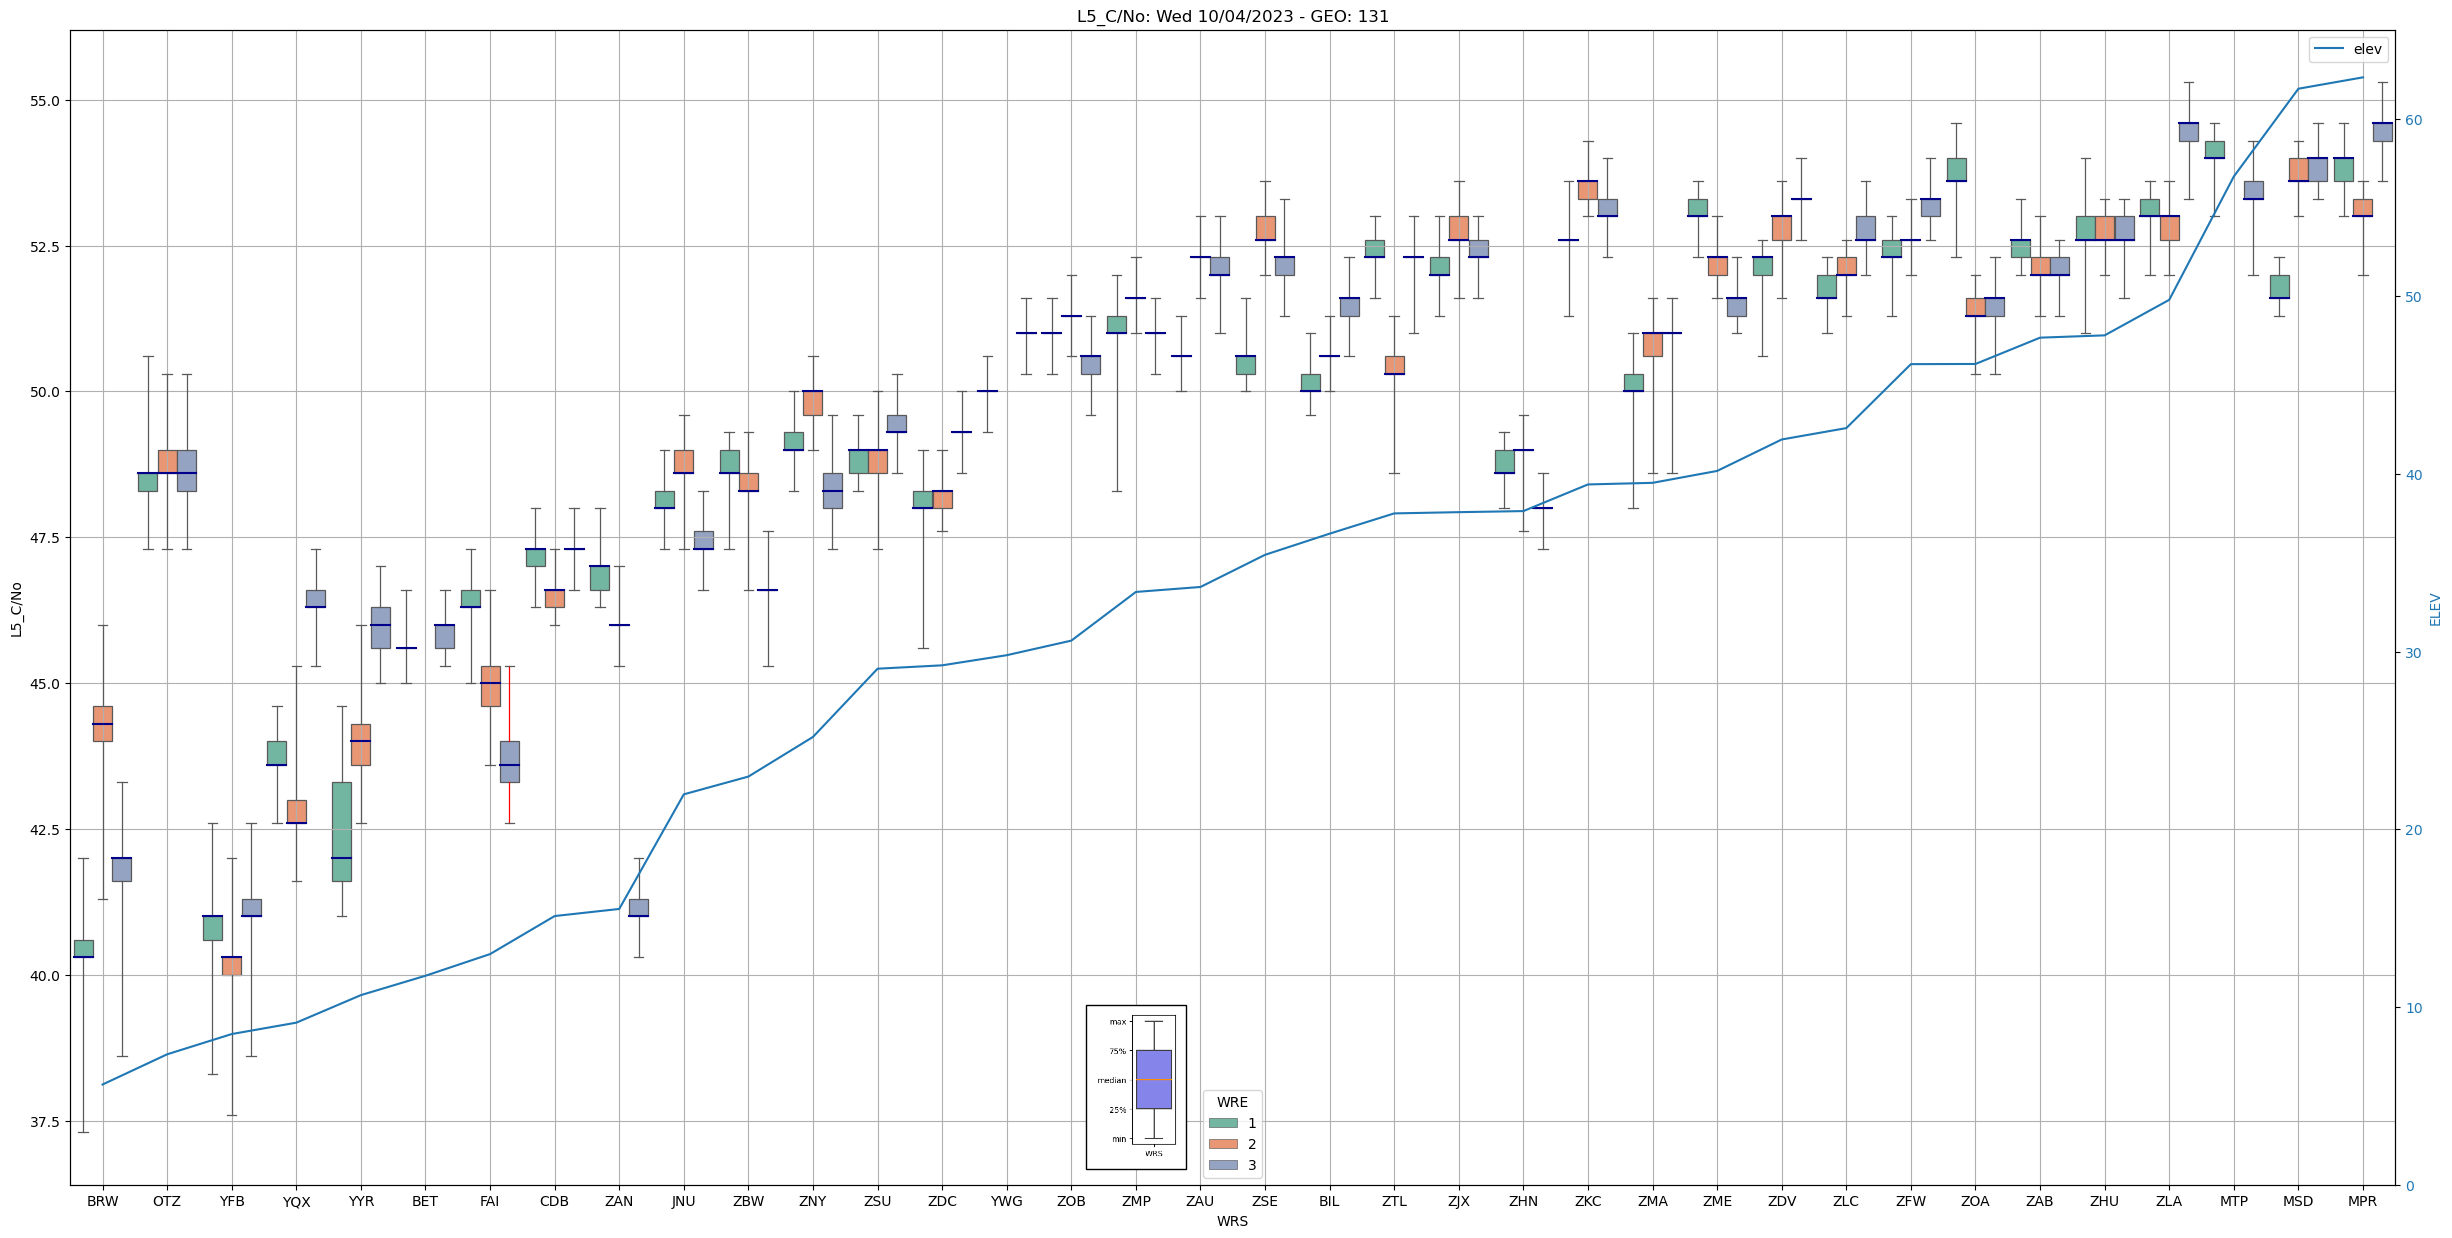Viewport: 2452px width, 1238px height.
Task: Click the 'WRS' x-axis title
Action: [1232, 1221]
